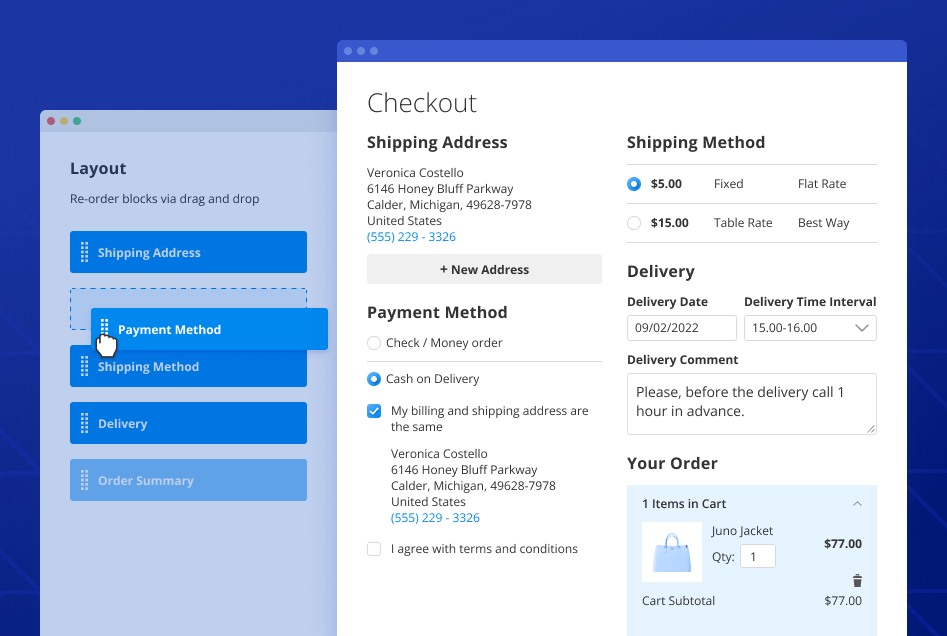Uncheck billing and shipping address are same
Image resolution: width=947 pixels, height=636 pixels.
coord(374,411)
